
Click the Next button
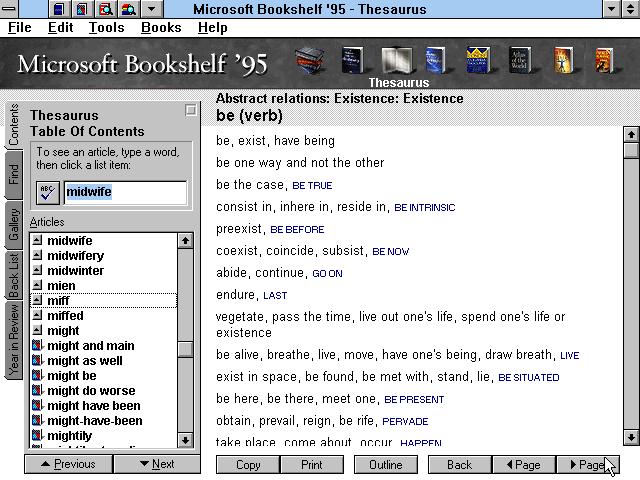pyautogui.click(x=157, y=464)
